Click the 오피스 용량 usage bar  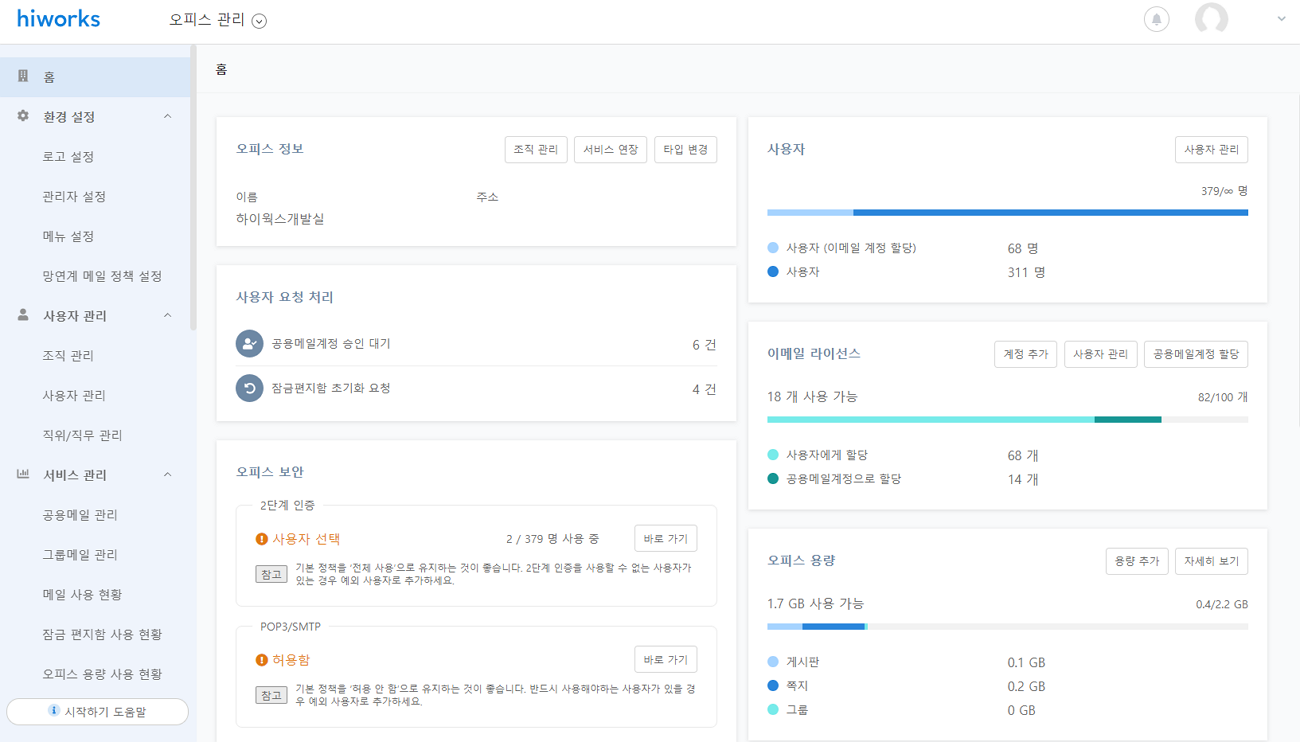click(x=1007, y=626)
